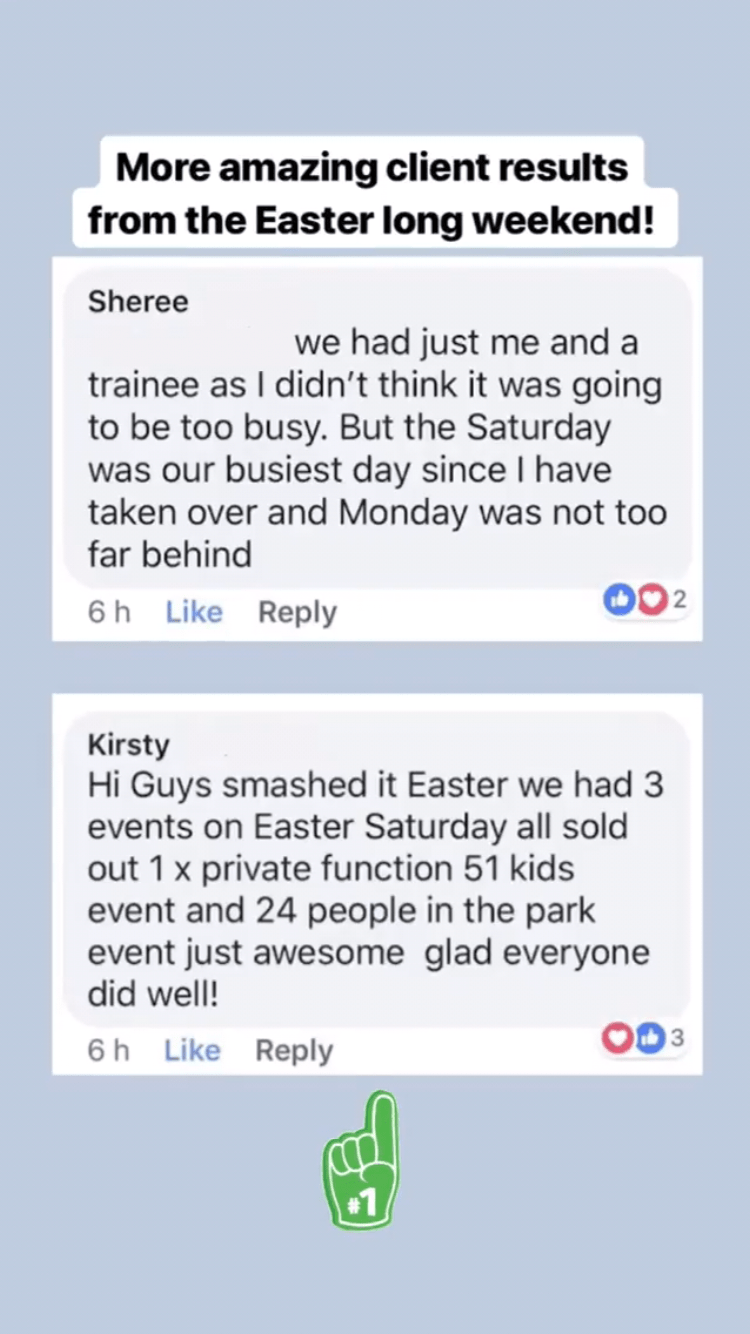Viewport: 750px width, 1334px height.
Task: Open reaction count 2 on Sheree's comment
Action: pyautogui.click(x=680, y=600)
